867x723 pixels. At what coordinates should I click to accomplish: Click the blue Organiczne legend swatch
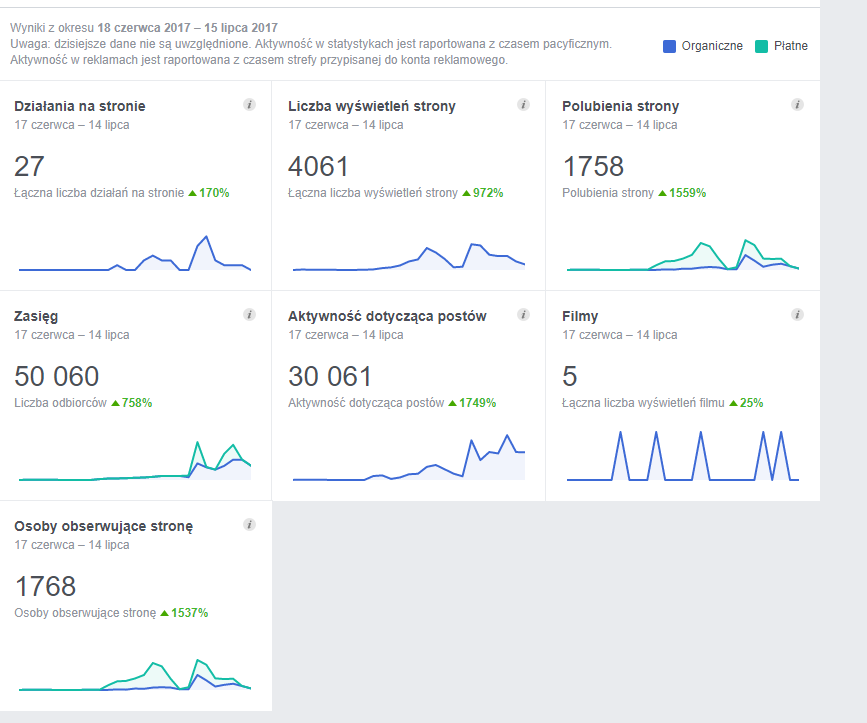tap(669, 46)
